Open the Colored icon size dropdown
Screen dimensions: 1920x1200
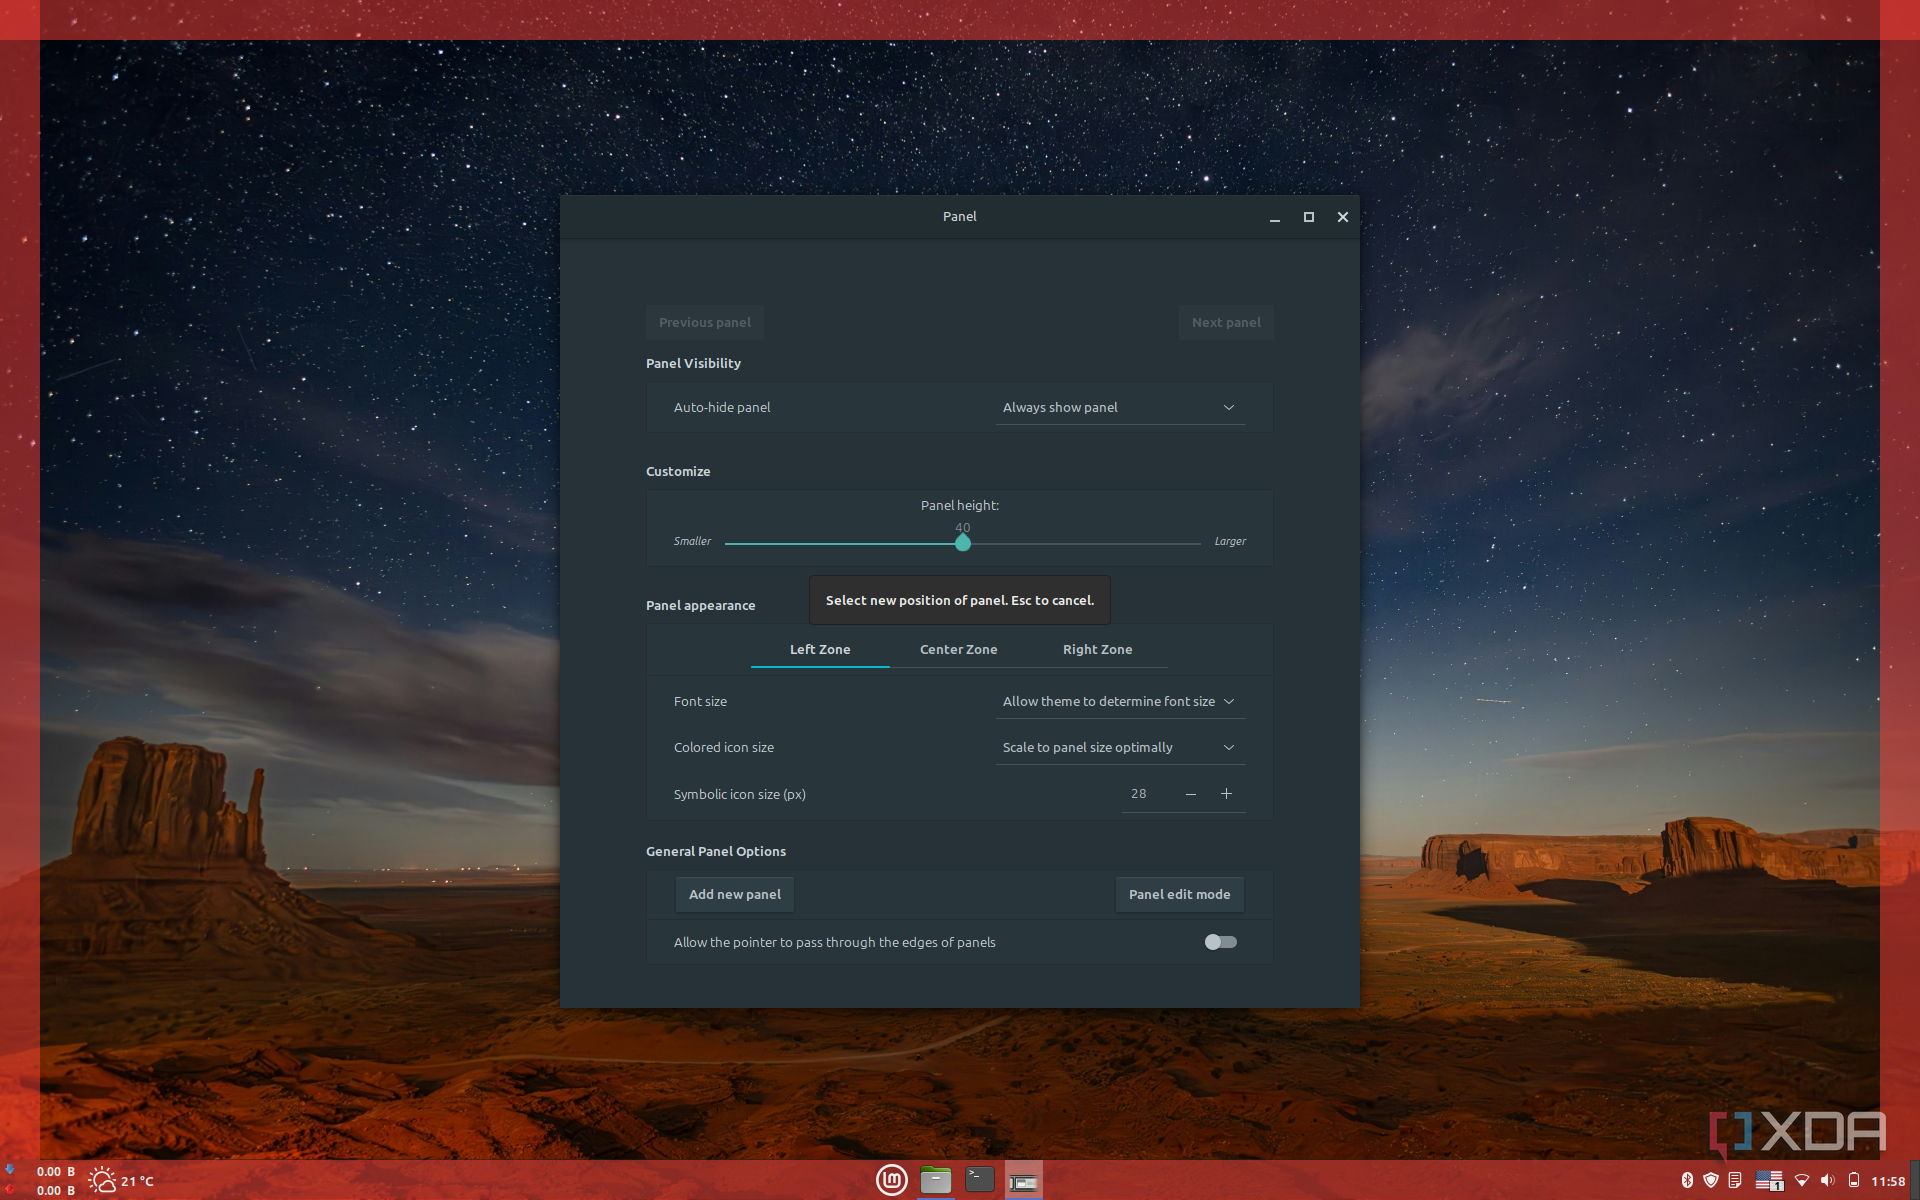pyautogui.click(x=1119, y=747)
